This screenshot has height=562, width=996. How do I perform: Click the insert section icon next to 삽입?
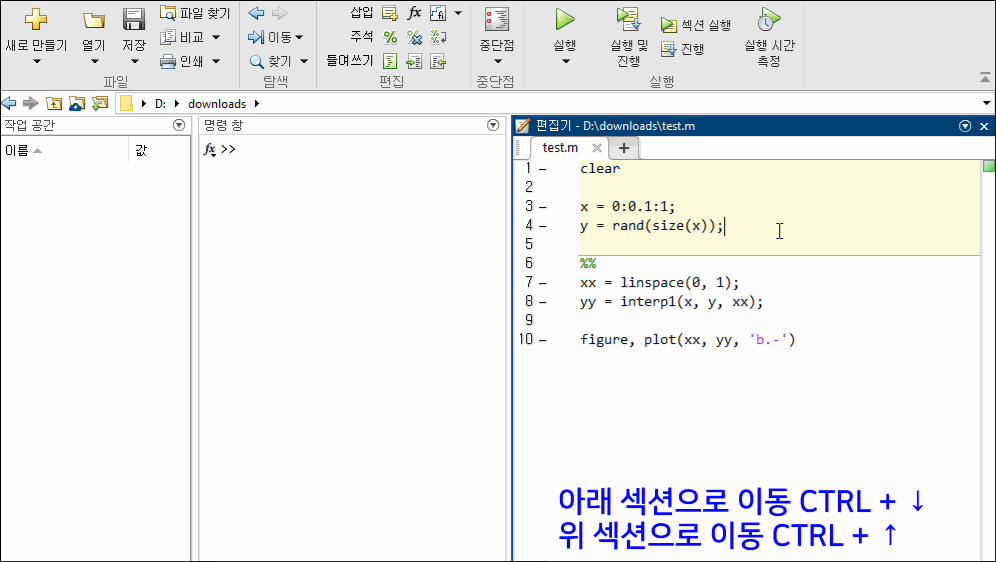click(x=390, y=13)
